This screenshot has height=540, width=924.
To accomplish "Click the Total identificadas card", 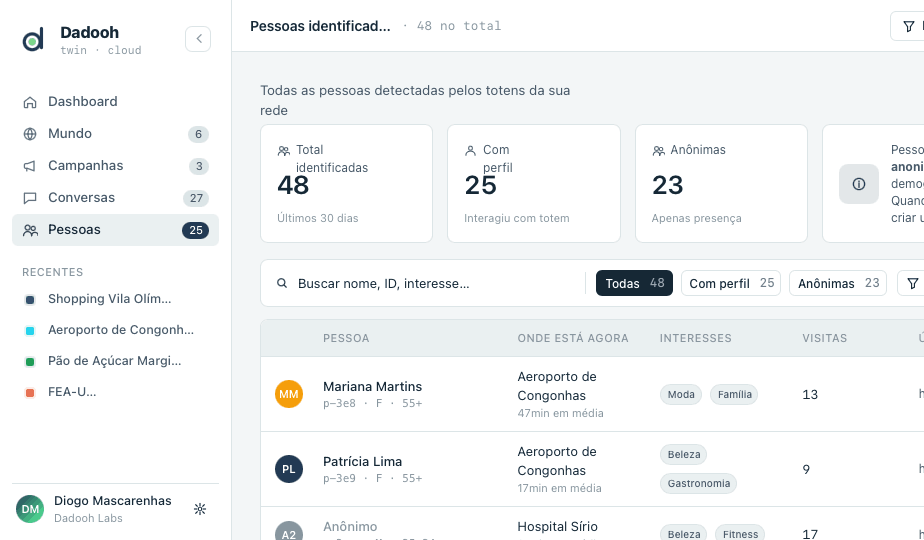I will (x=346, y=183).
